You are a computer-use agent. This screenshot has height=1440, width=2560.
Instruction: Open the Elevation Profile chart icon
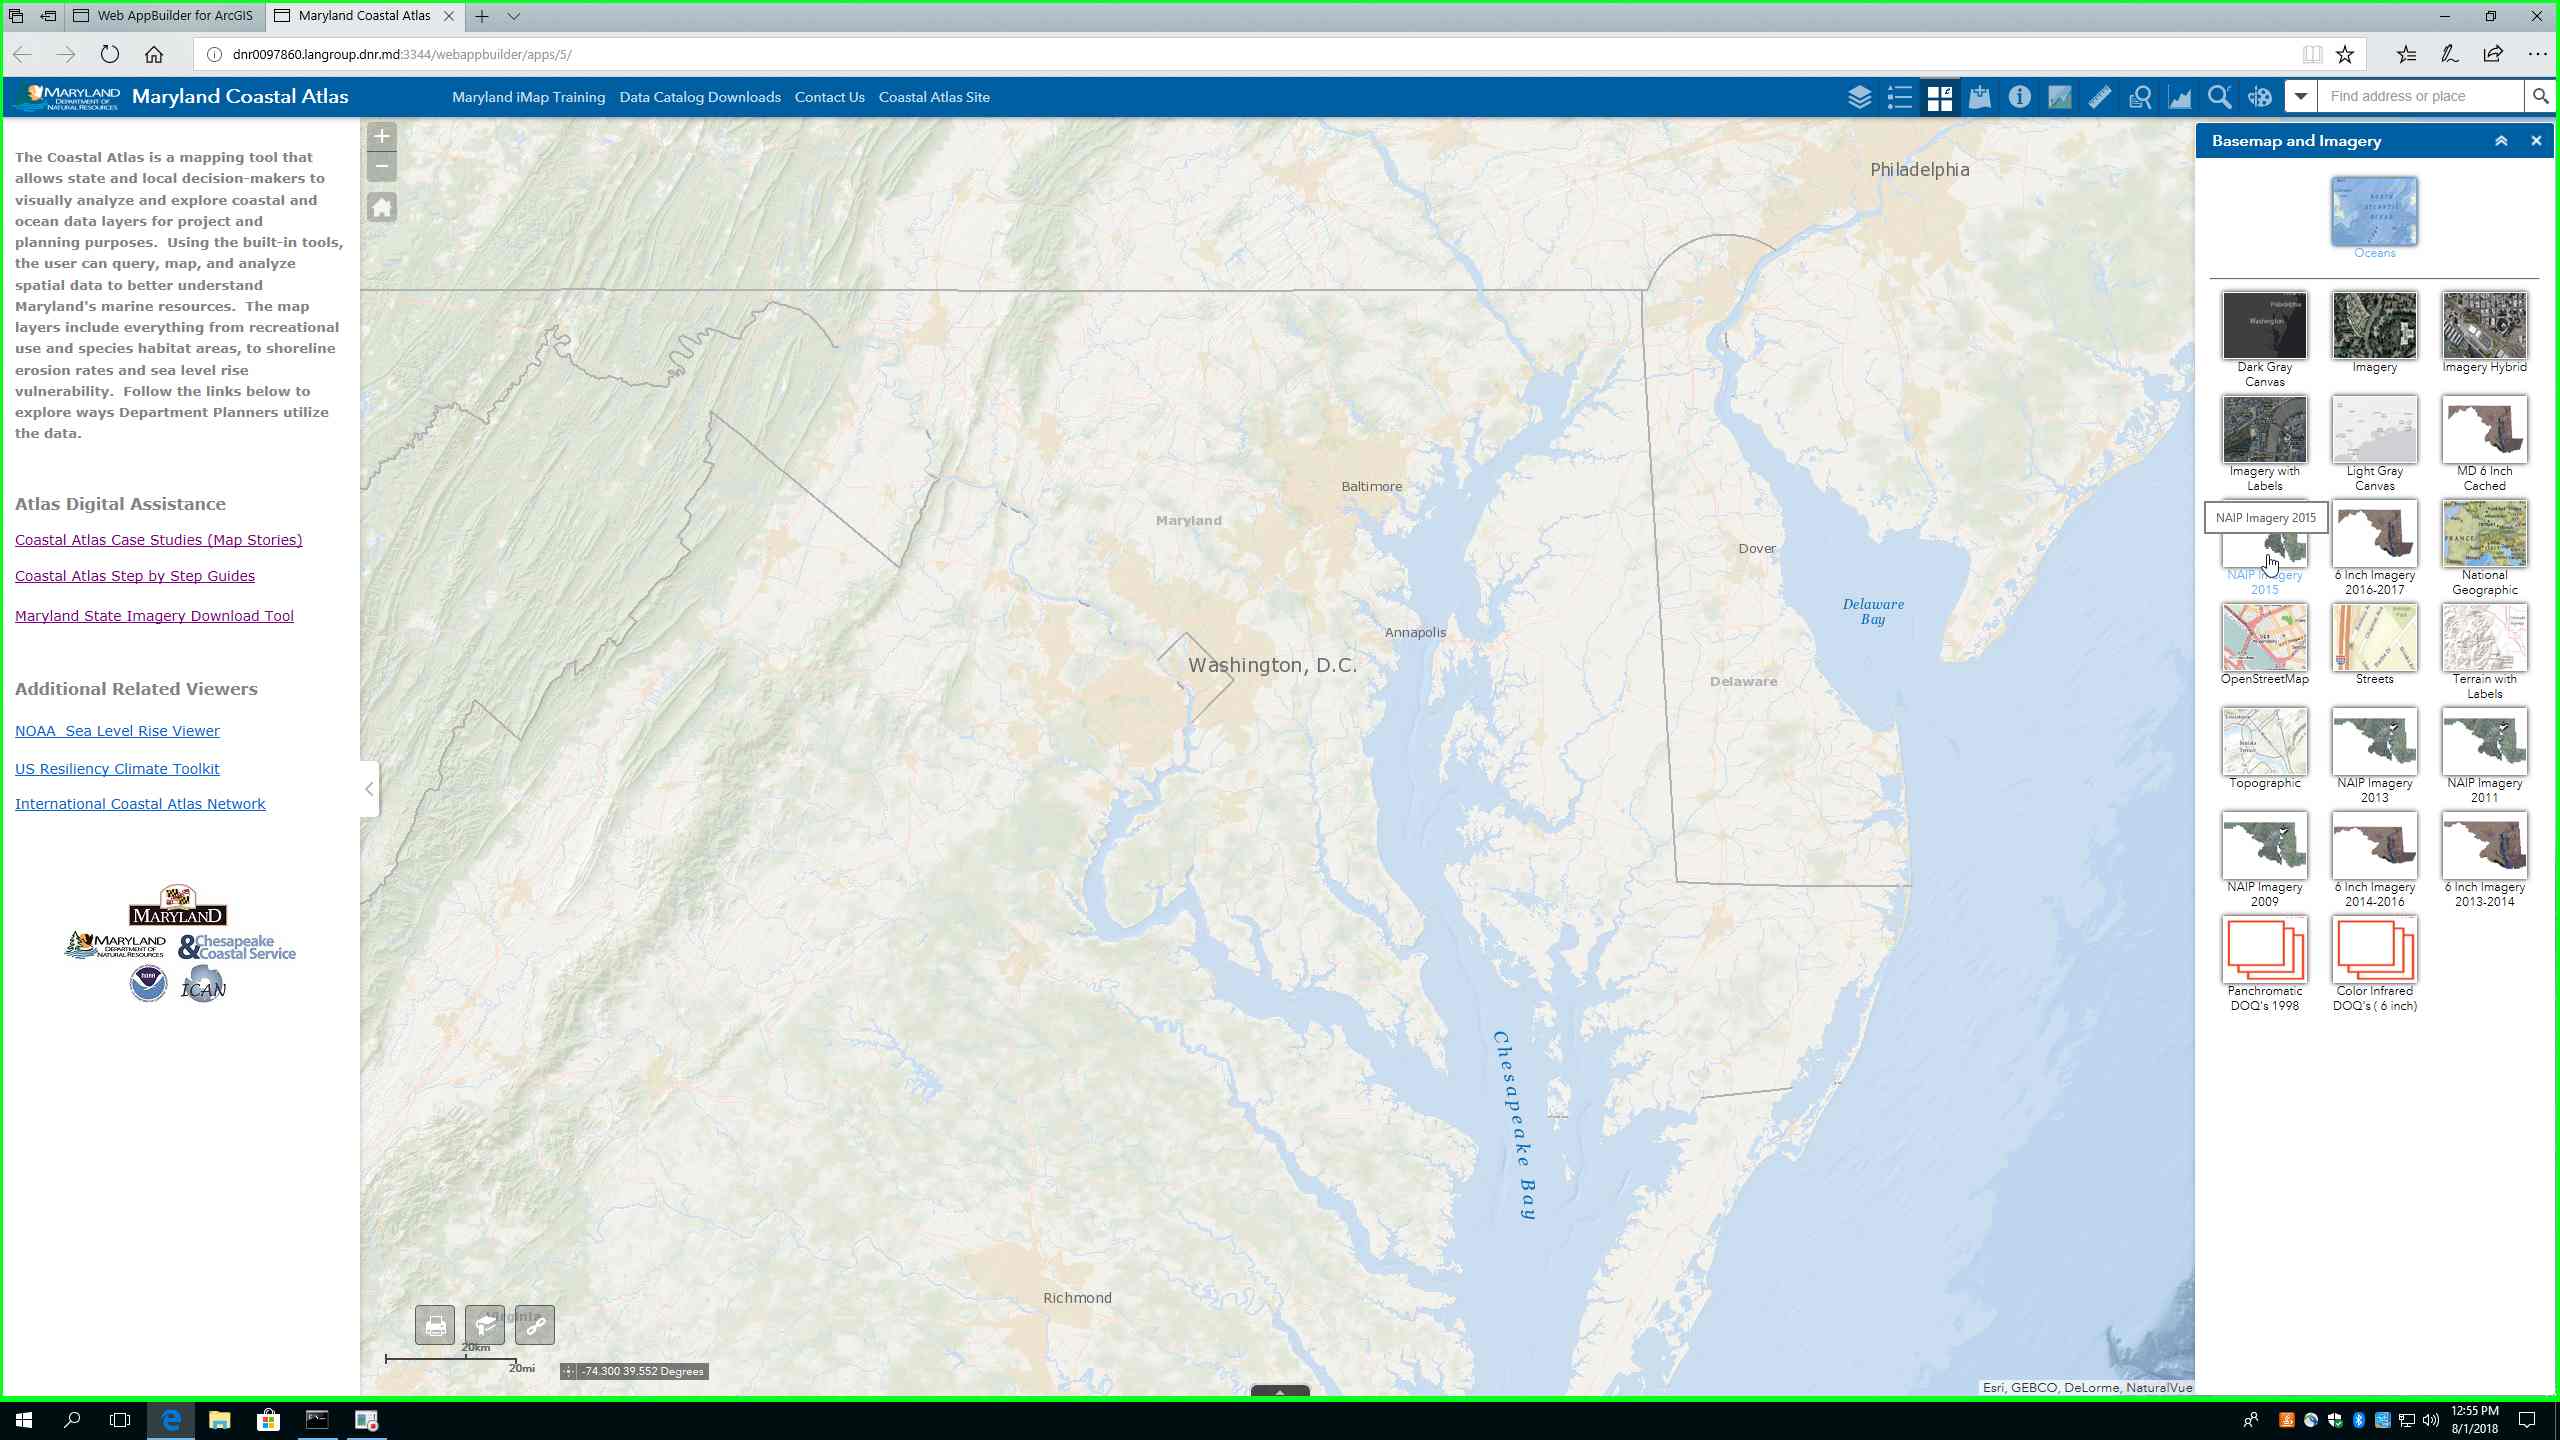pos(2179,97)
